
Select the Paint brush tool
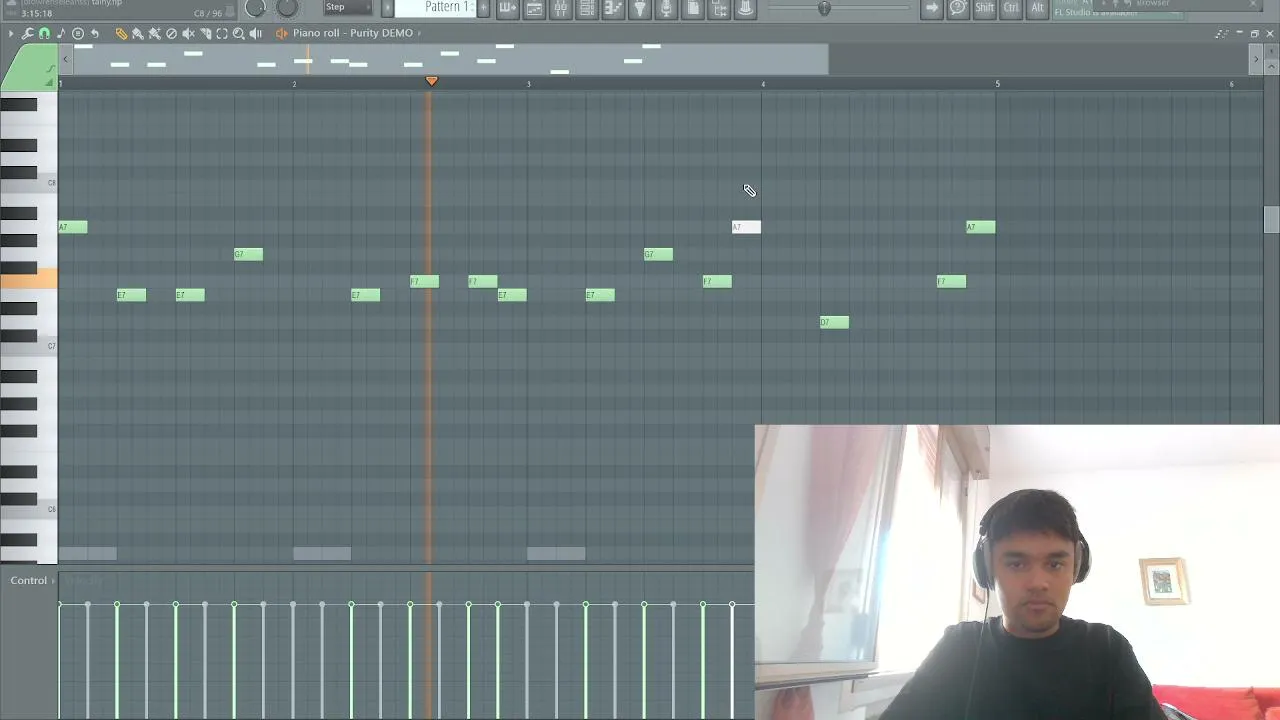point(138,33)
